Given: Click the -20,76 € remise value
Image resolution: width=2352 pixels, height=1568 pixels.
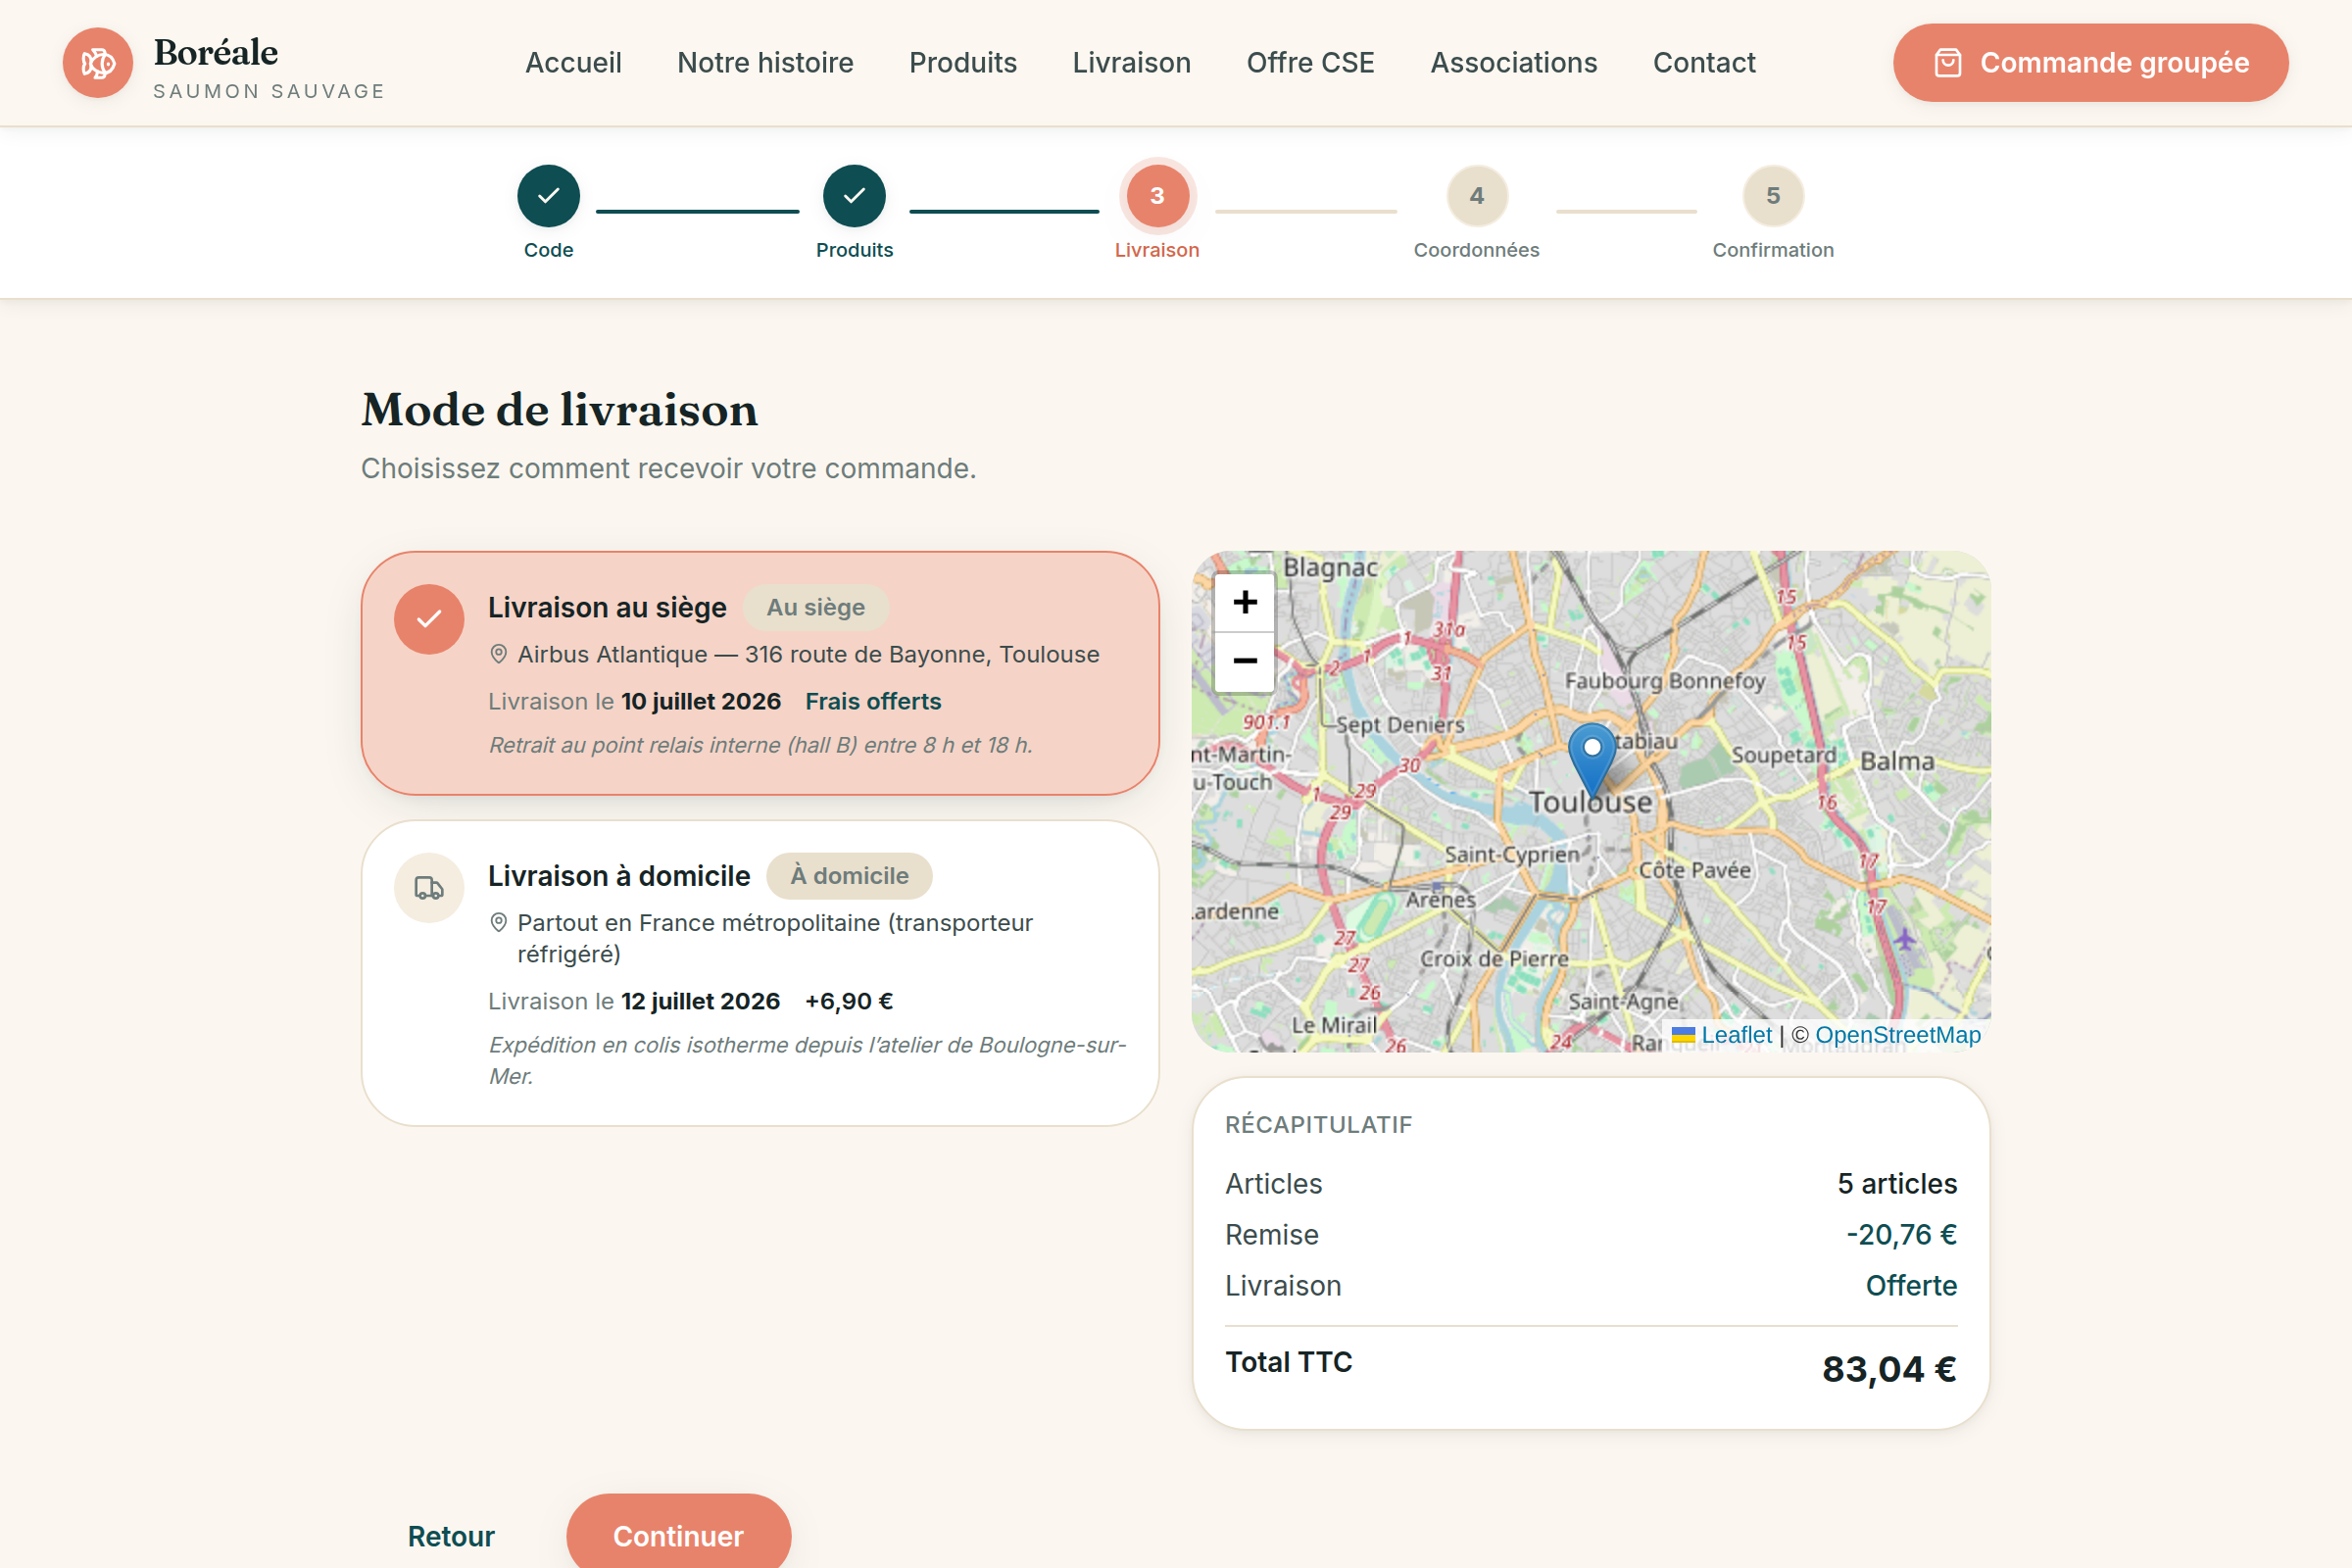Looking at the screenshot, I should (1902, 1235).
